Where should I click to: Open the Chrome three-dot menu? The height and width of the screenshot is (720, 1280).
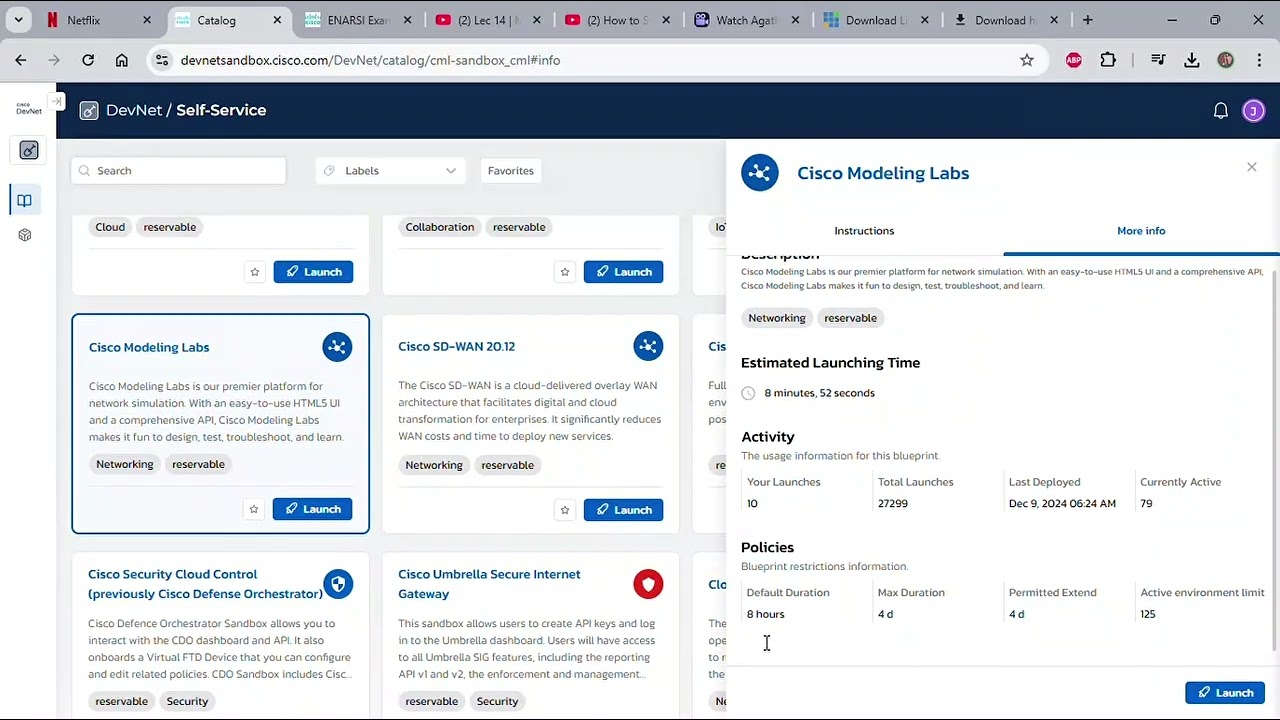click(x=1259, y=60)
